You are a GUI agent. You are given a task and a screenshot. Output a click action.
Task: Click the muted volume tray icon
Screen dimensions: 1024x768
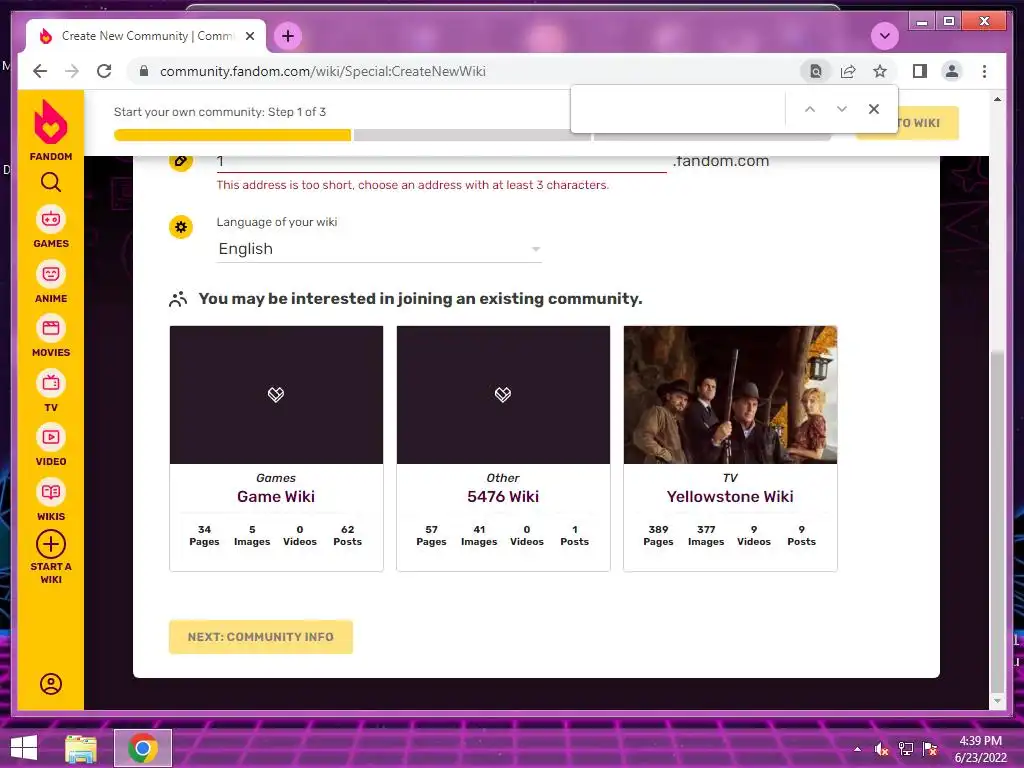[882, 749]
